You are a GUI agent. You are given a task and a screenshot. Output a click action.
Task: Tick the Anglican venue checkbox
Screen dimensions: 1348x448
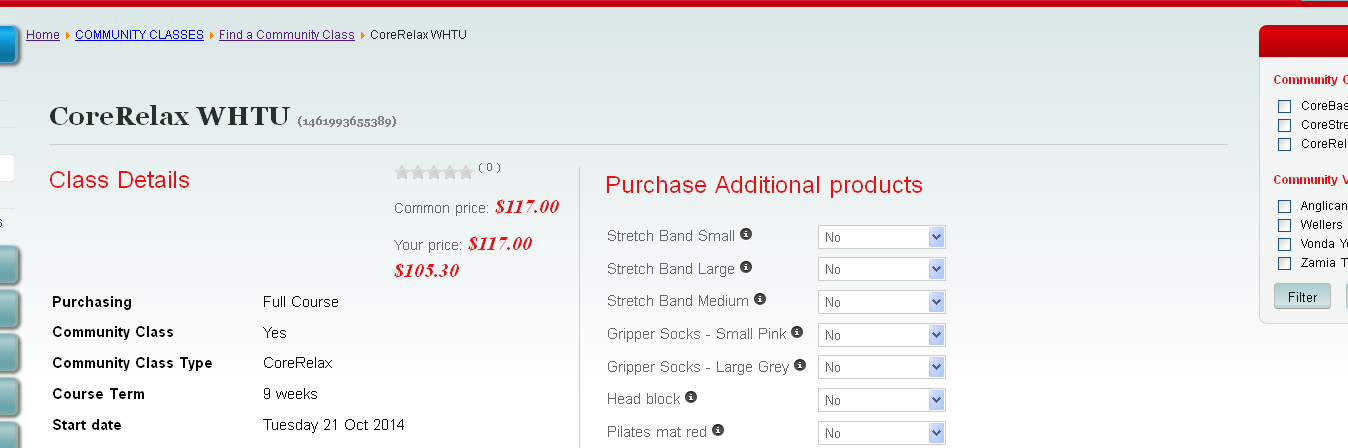pos(1285,206)
